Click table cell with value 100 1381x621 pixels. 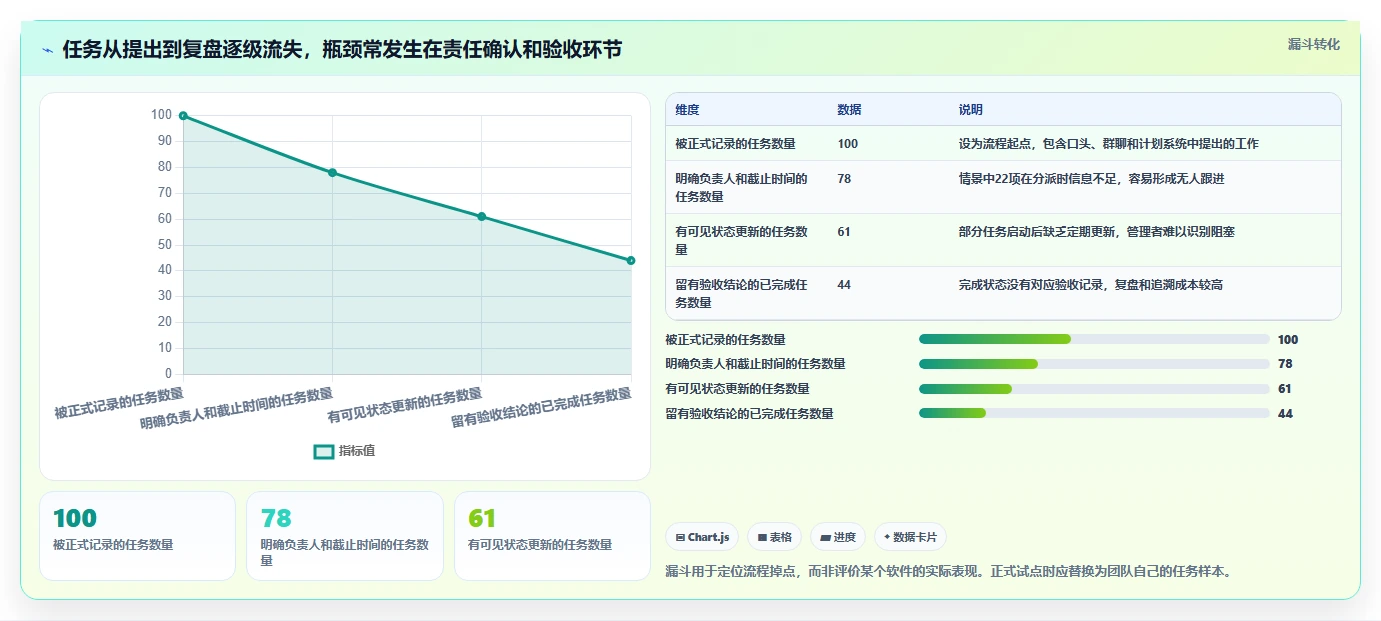pyautogui.click(x=848, y=144)
